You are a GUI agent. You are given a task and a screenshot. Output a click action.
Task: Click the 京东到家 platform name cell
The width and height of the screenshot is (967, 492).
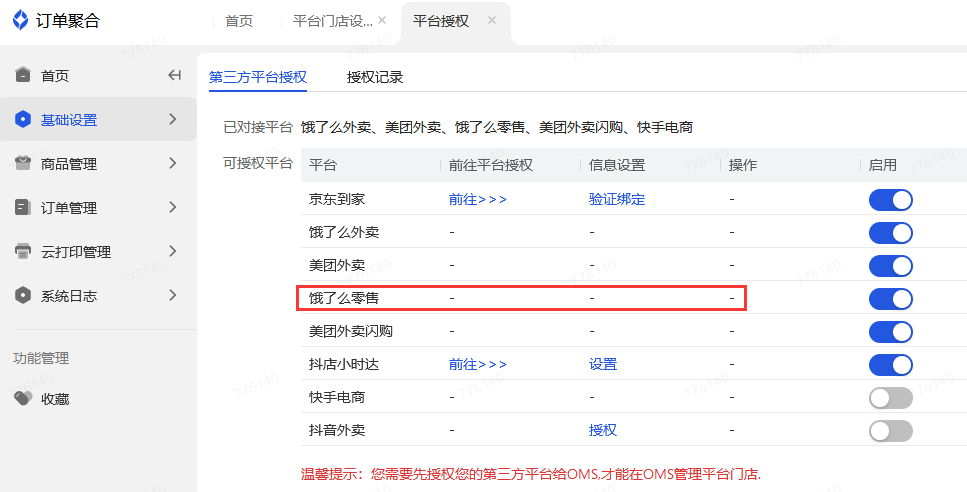click(337, 199)
